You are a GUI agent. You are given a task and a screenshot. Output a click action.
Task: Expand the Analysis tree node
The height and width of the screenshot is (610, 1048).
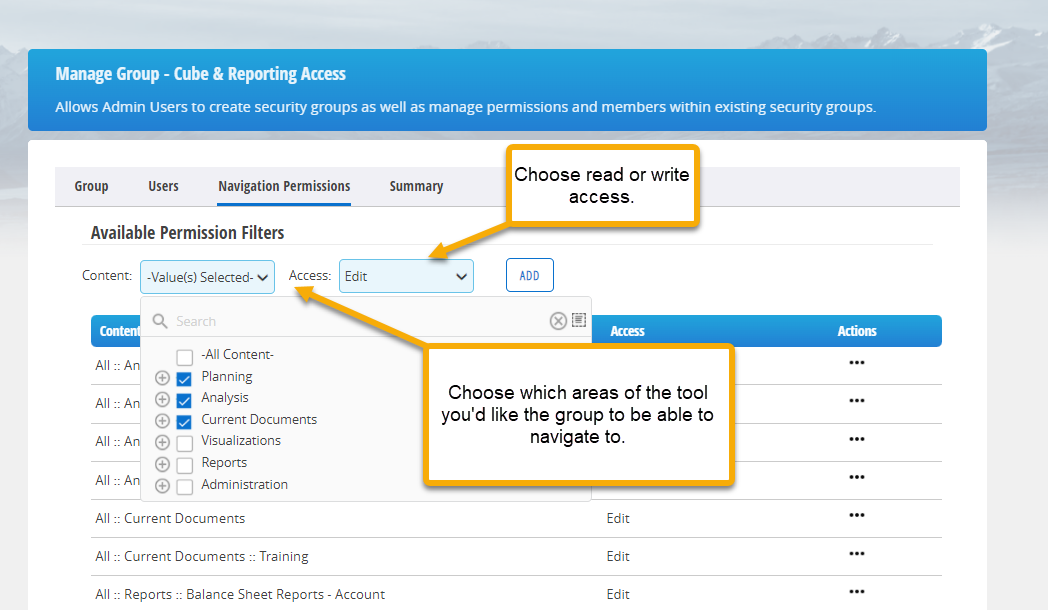pos(162,400)
